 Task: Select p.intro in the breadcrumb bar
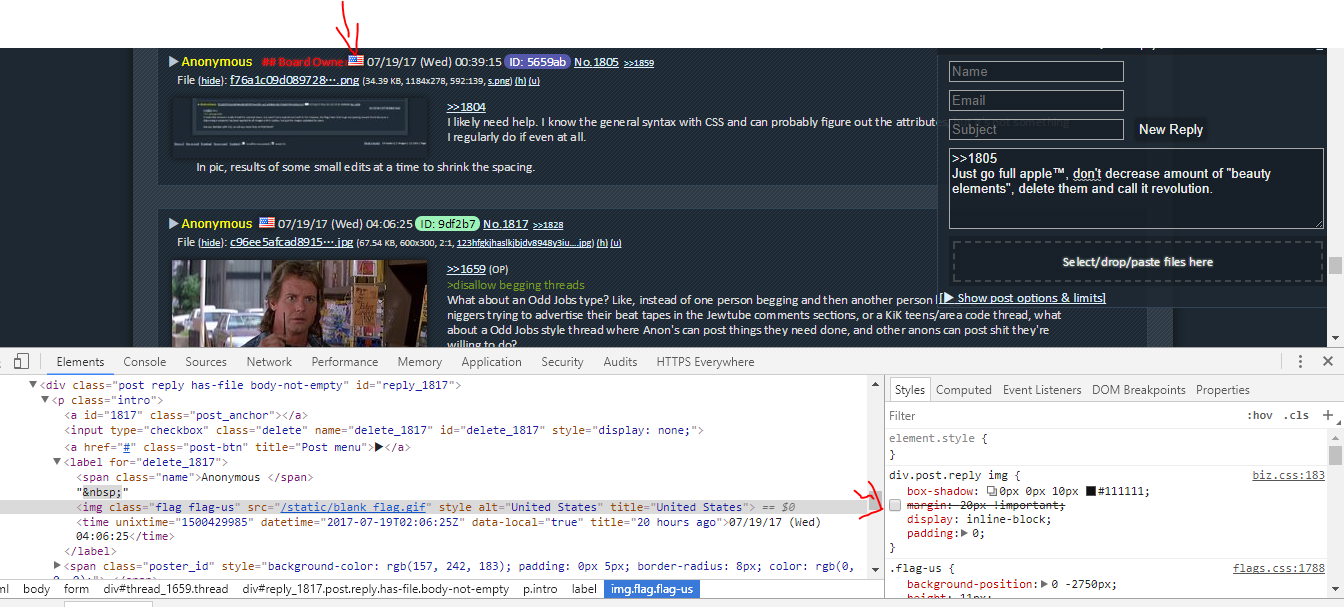point(542,589)
